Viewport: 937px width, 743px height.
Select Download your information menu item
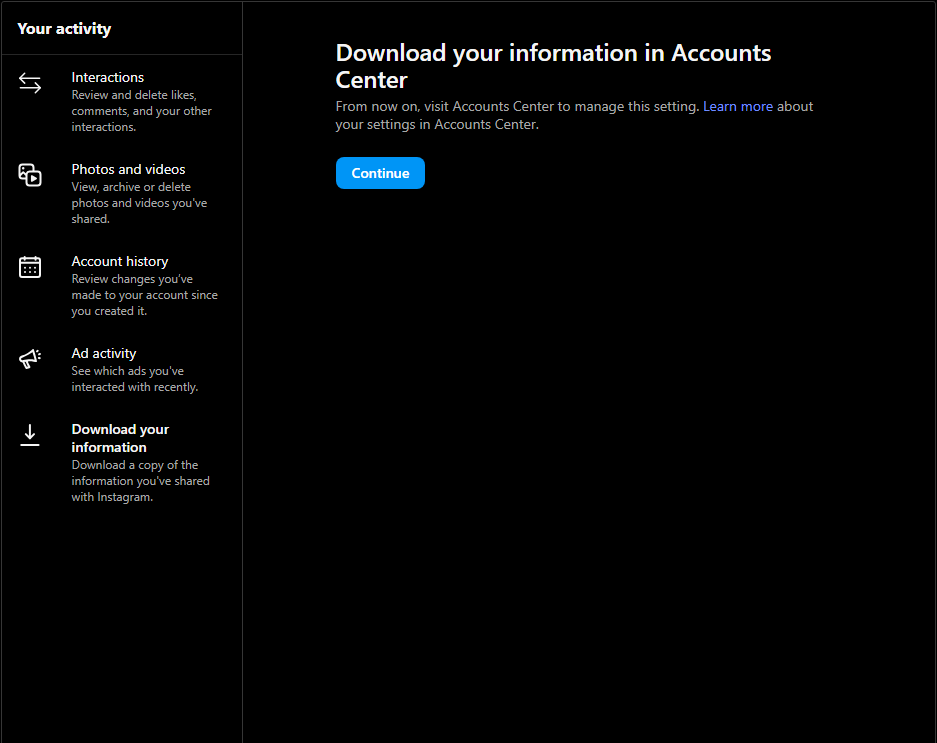pyautogui.click(x=122, y=463)
